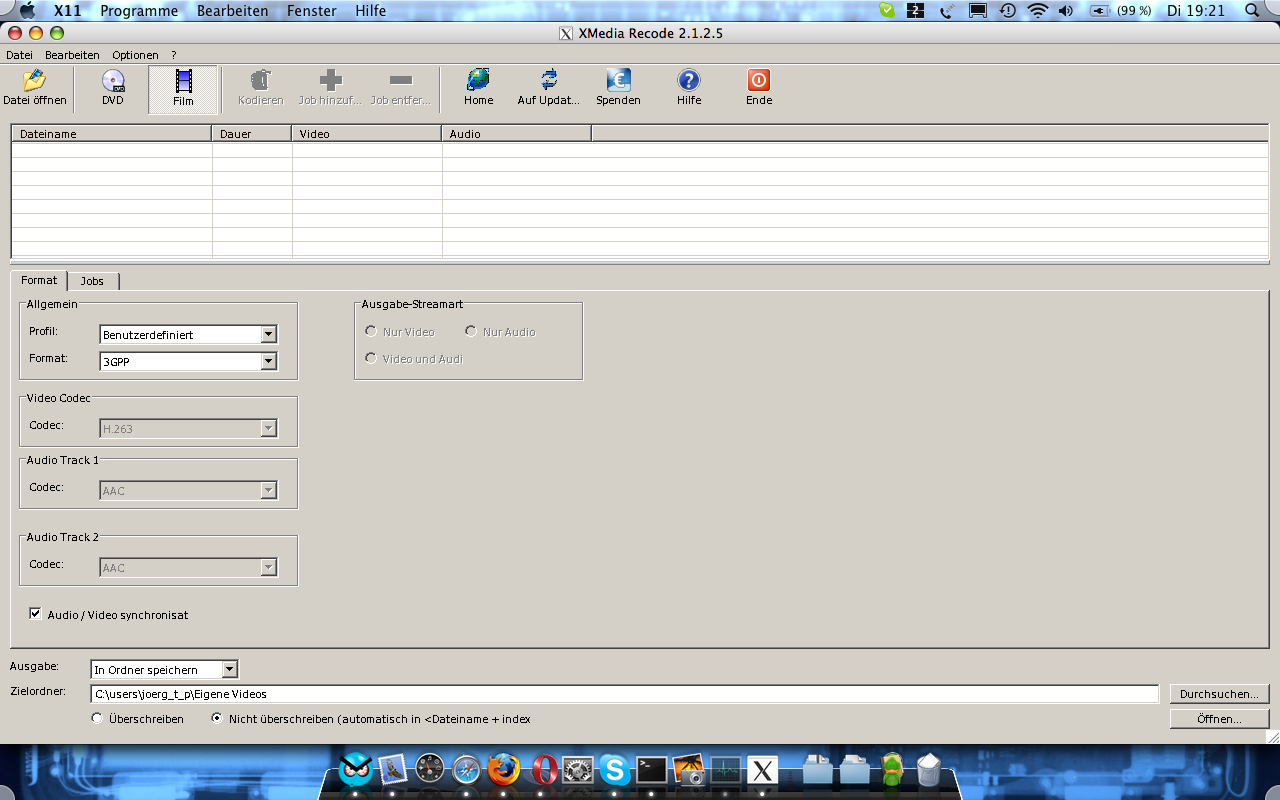Check for updates via Auf Updat...
The image size is (1280, 800).
tap(549, 88)
